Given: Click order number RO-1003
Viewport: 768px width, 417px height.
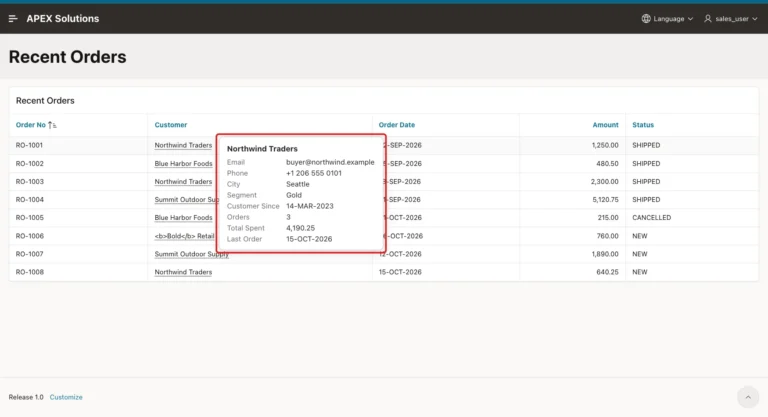Looking at the screenshot, I should (29, 181).
